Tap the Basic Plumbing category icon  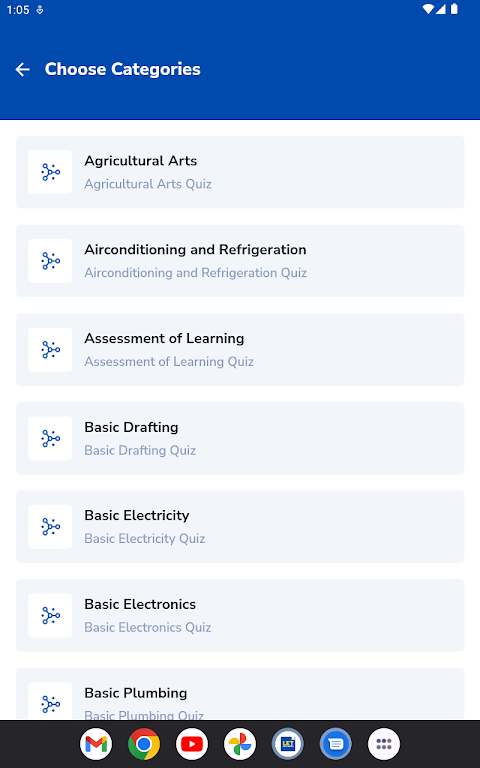click(50, 701)
